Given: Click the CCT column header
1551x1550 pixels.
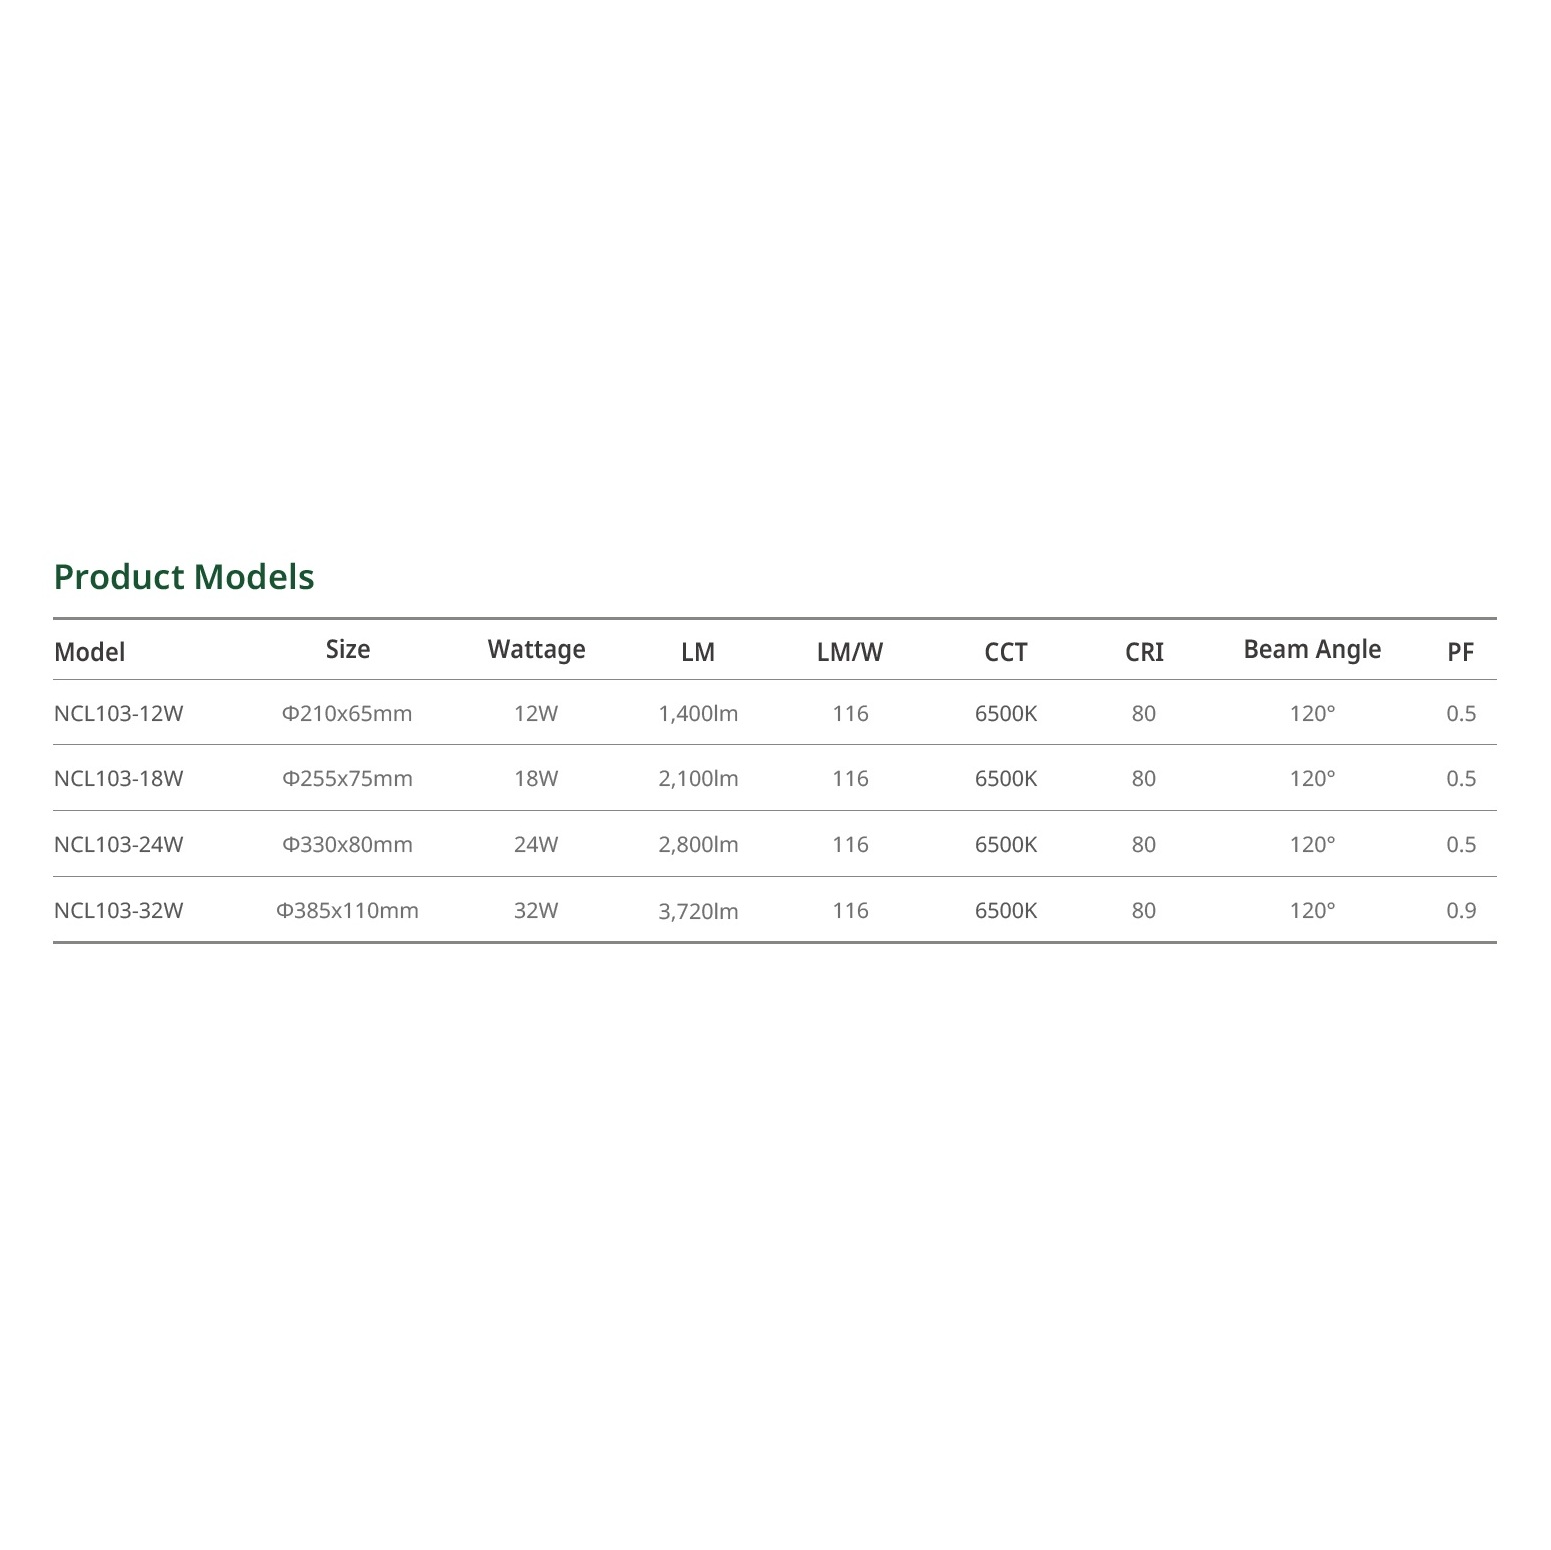Looking at the screenshot, I should (1006, 652).
